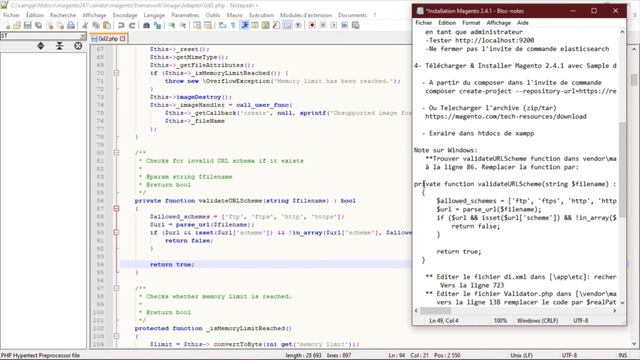Collapse the fold marker at line 103
The image size is (640, 360).
[x=116, y=336]
